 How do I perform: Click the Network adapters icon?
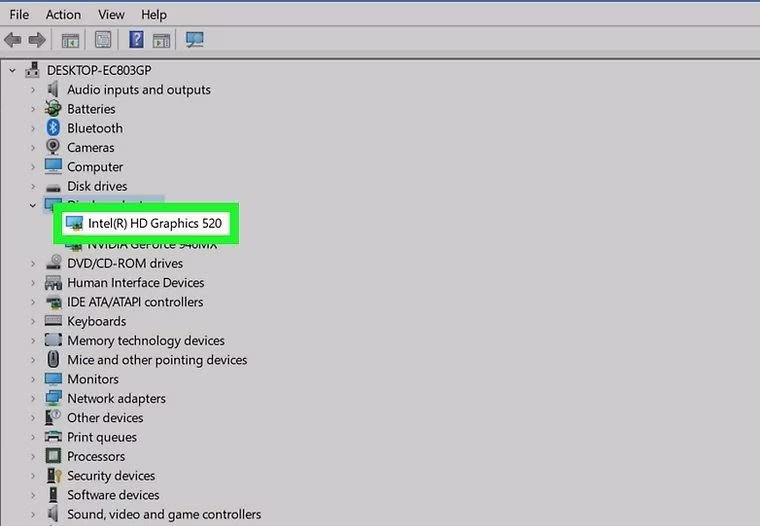(53, 398)
